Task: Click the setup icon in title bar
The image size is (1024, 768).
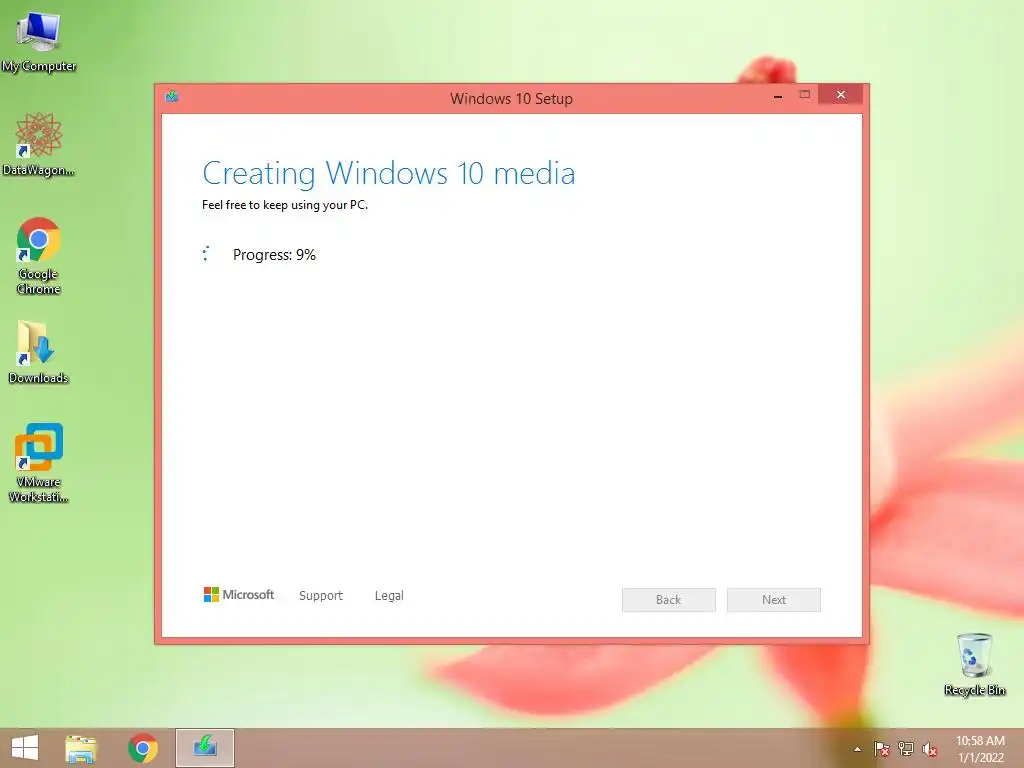Action: 172,97
